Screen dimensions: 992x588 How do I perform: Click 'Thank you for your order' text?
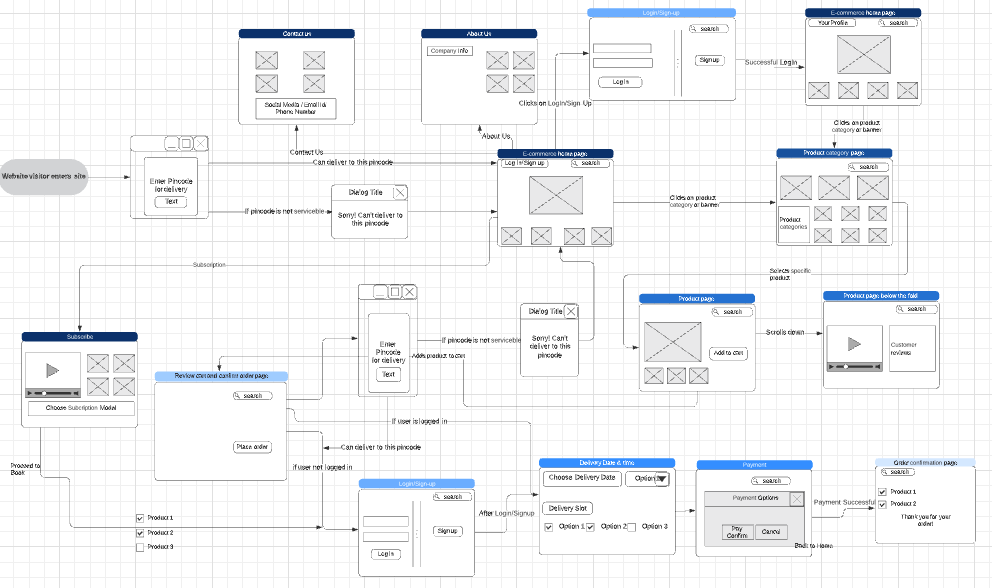point(926,520)
